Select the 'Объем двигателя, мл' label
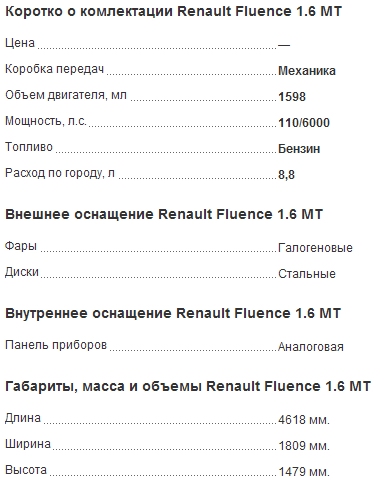The image size is (386, 485). (x=66, y=95)
